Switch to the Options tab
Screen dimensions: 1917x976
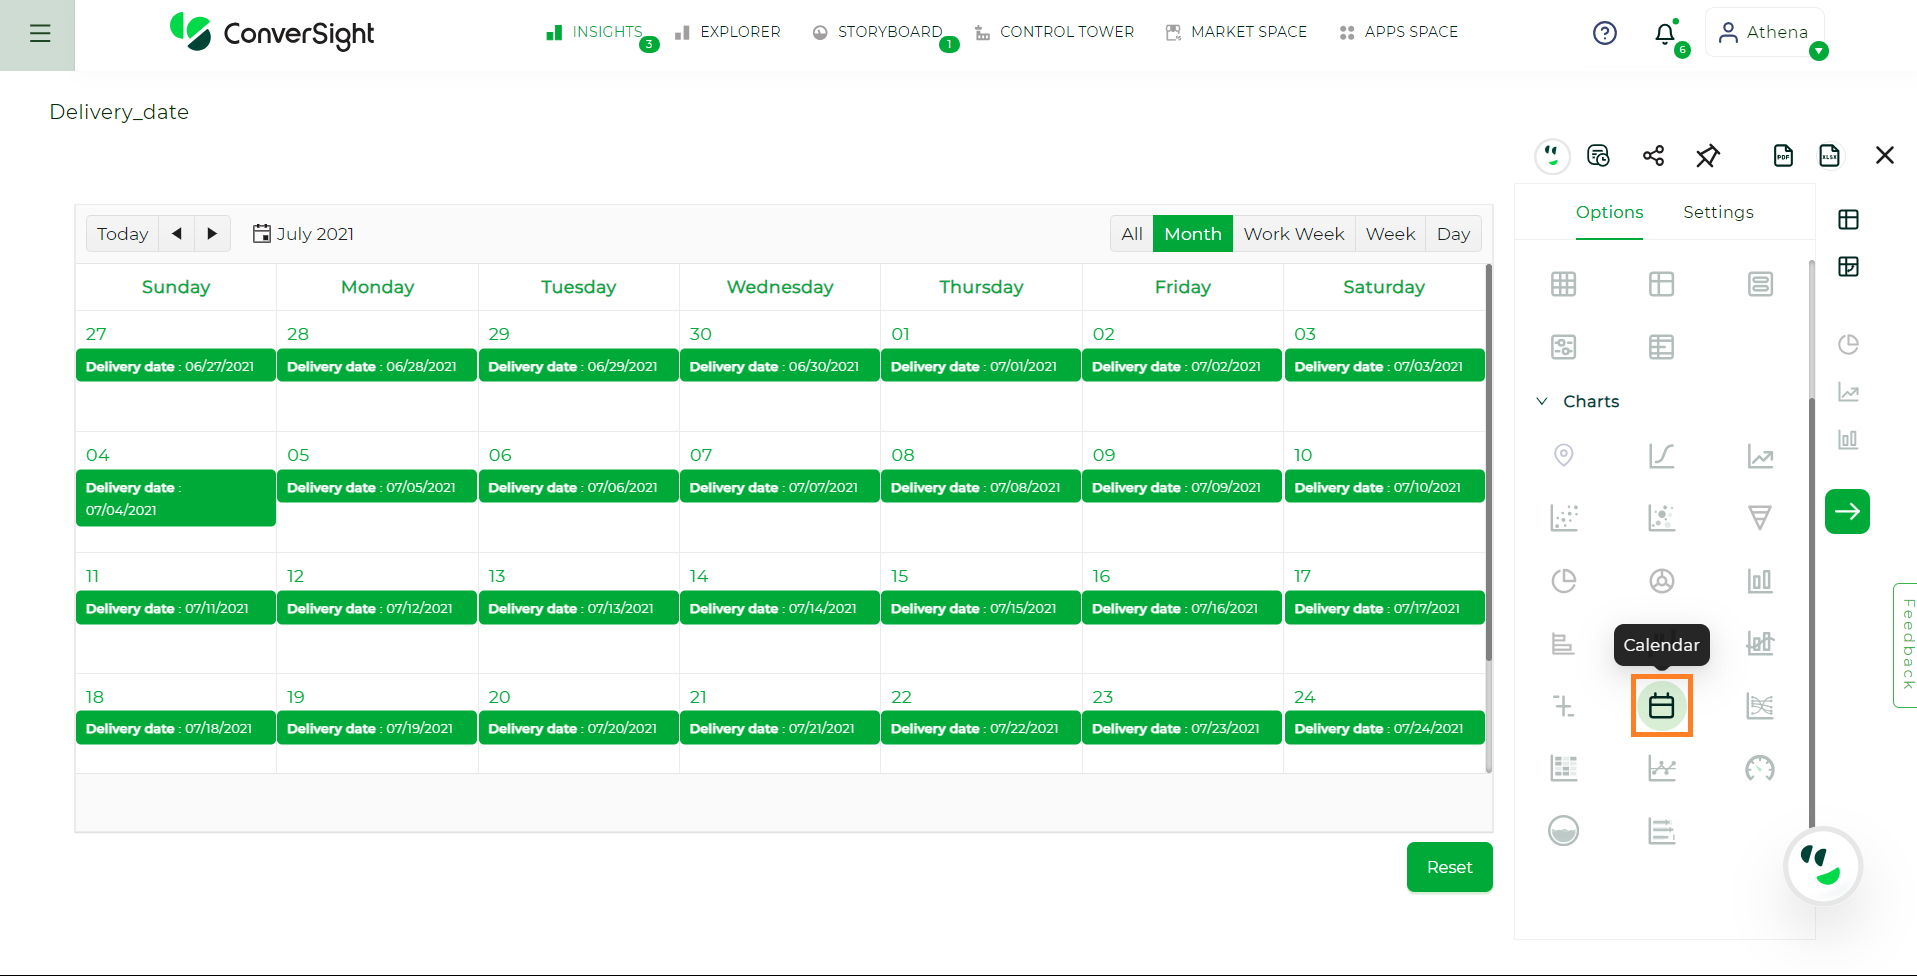point(1609,212)
